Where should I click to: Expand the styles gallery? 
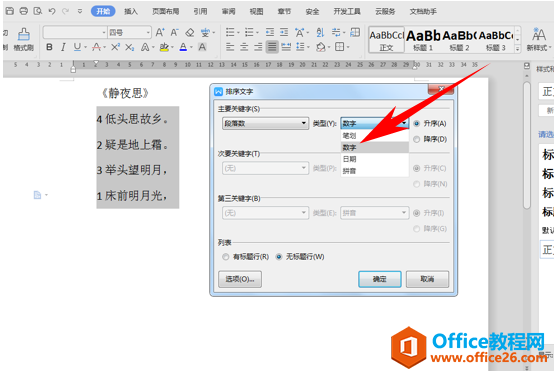[x=518, y=49]
